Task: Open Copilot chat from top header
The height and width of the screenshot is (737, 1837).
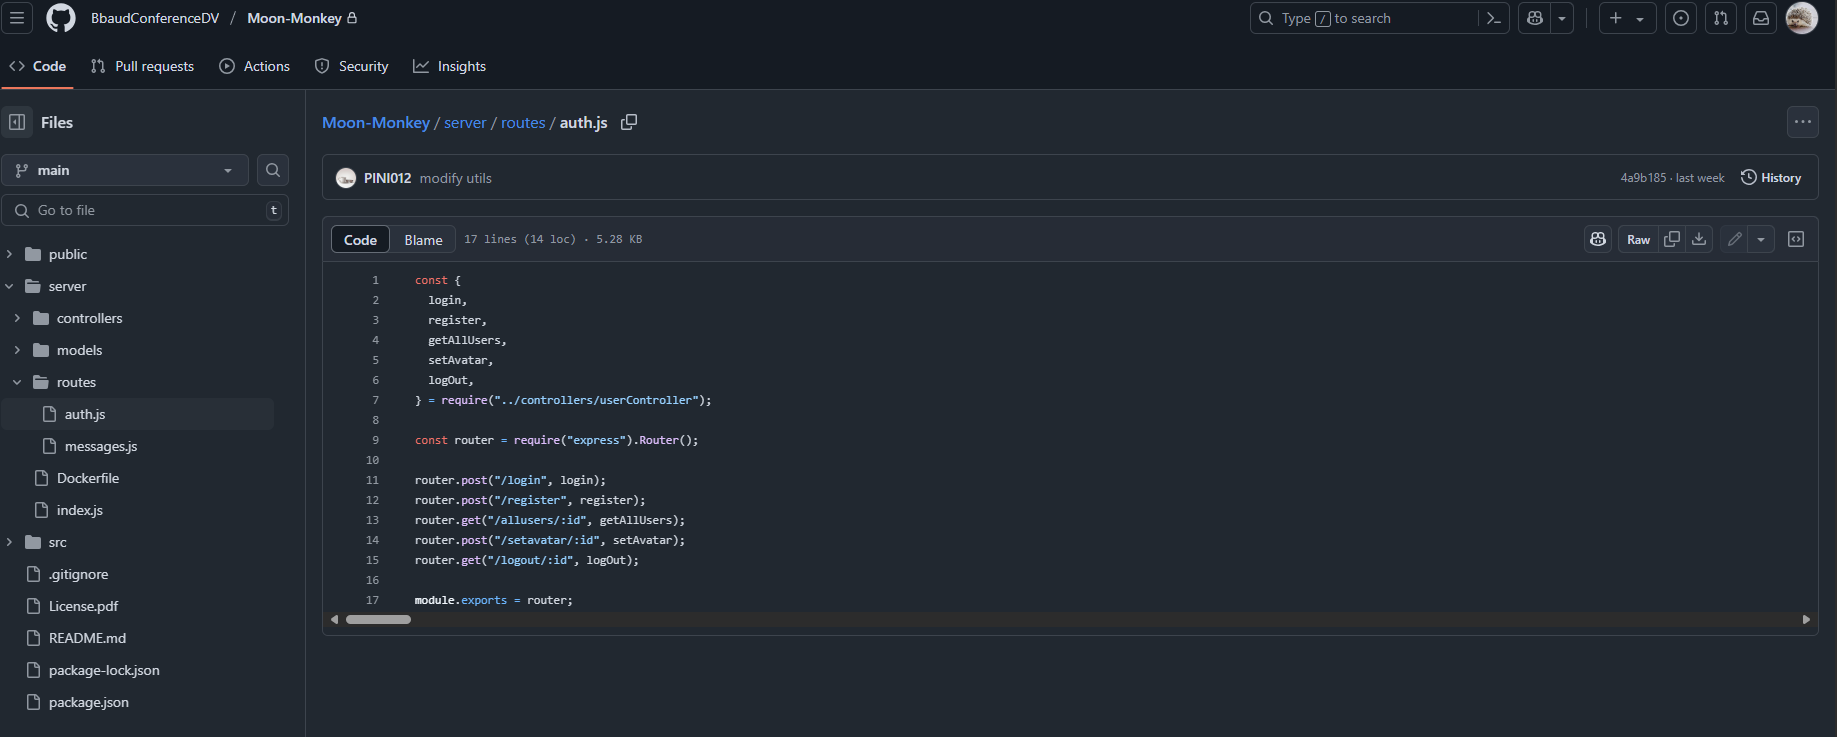Action: click(x=1535, y=18)
